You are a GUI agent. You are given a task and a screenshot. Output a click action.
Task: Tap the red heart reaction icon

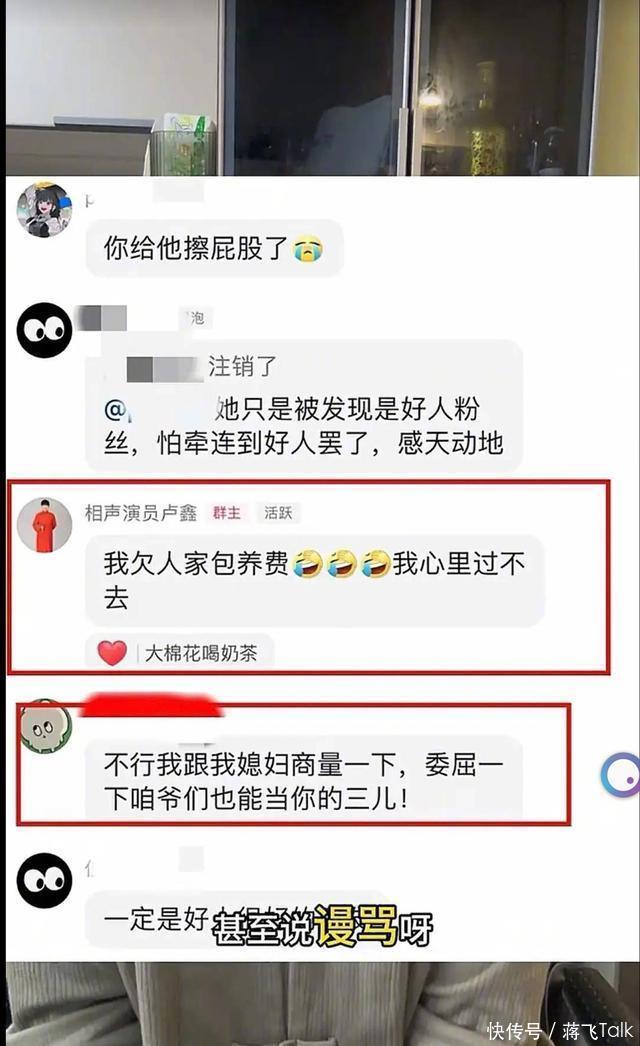click(x=111, y=652)
